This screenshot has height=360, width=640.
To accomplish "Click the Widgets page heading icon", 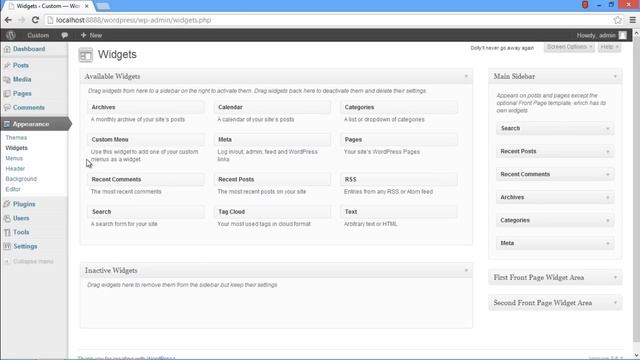I will tap(86, 55).
